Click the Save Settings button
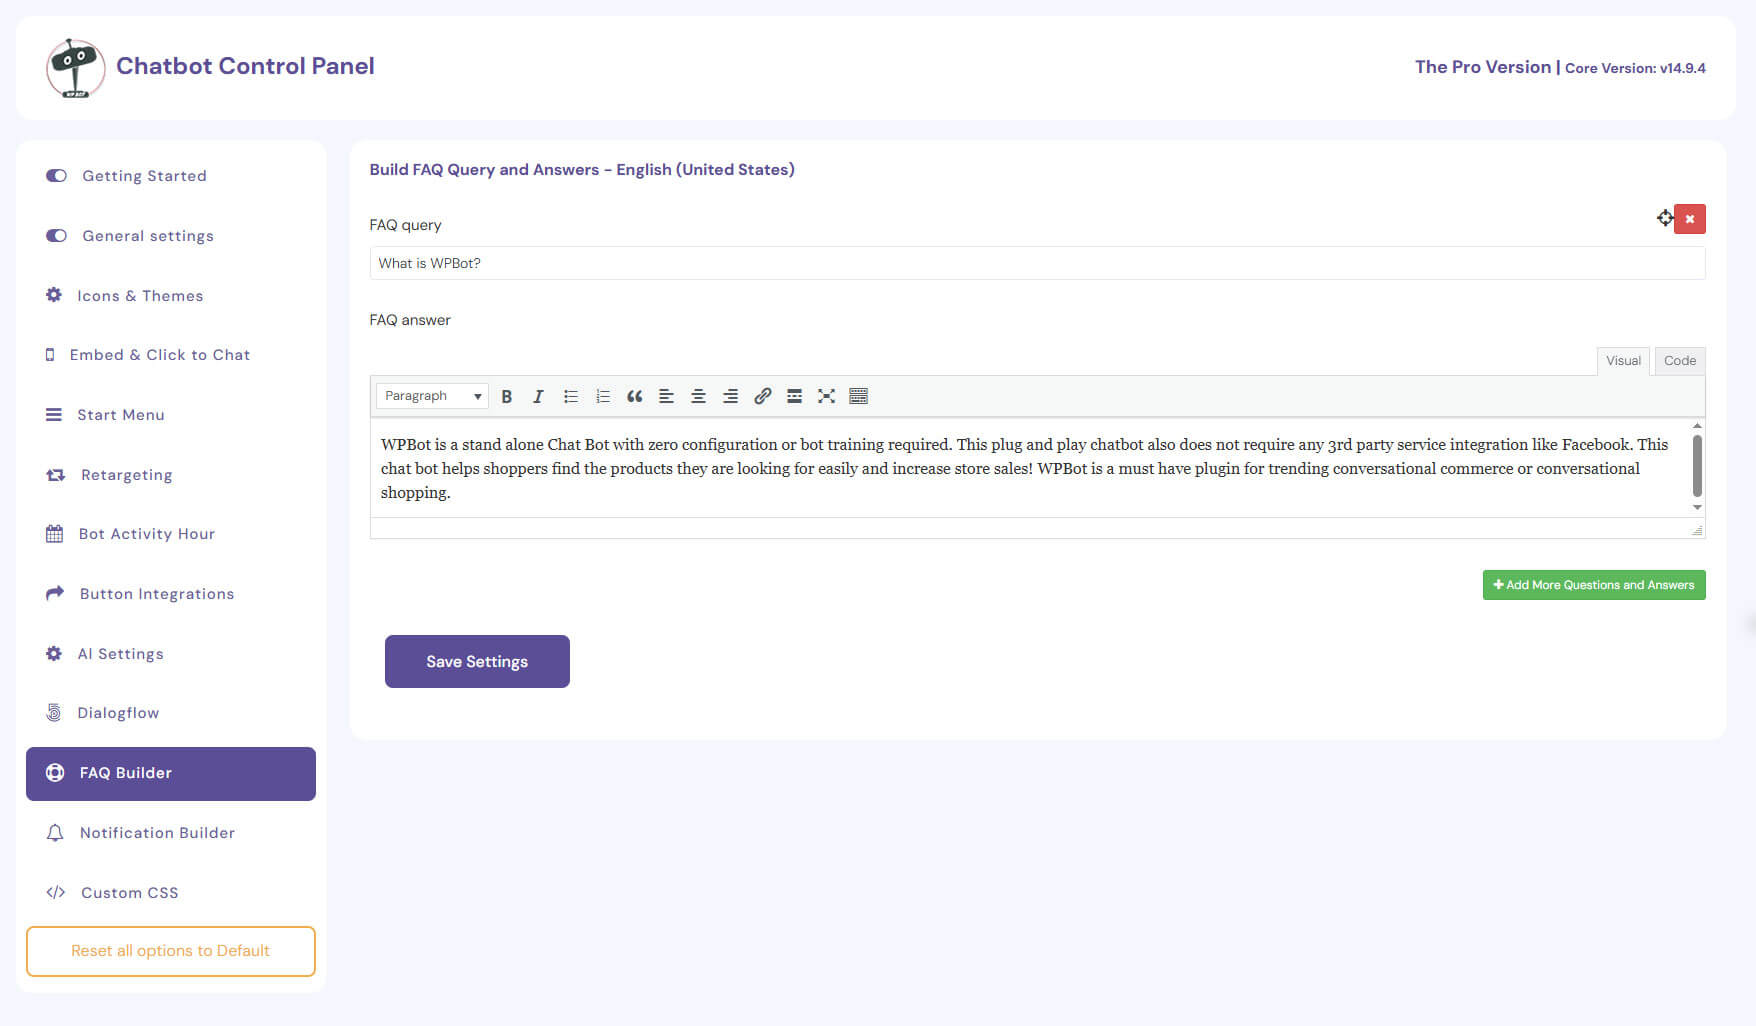Screen dimensions: 1756x1026 click(x=477, y=661)
